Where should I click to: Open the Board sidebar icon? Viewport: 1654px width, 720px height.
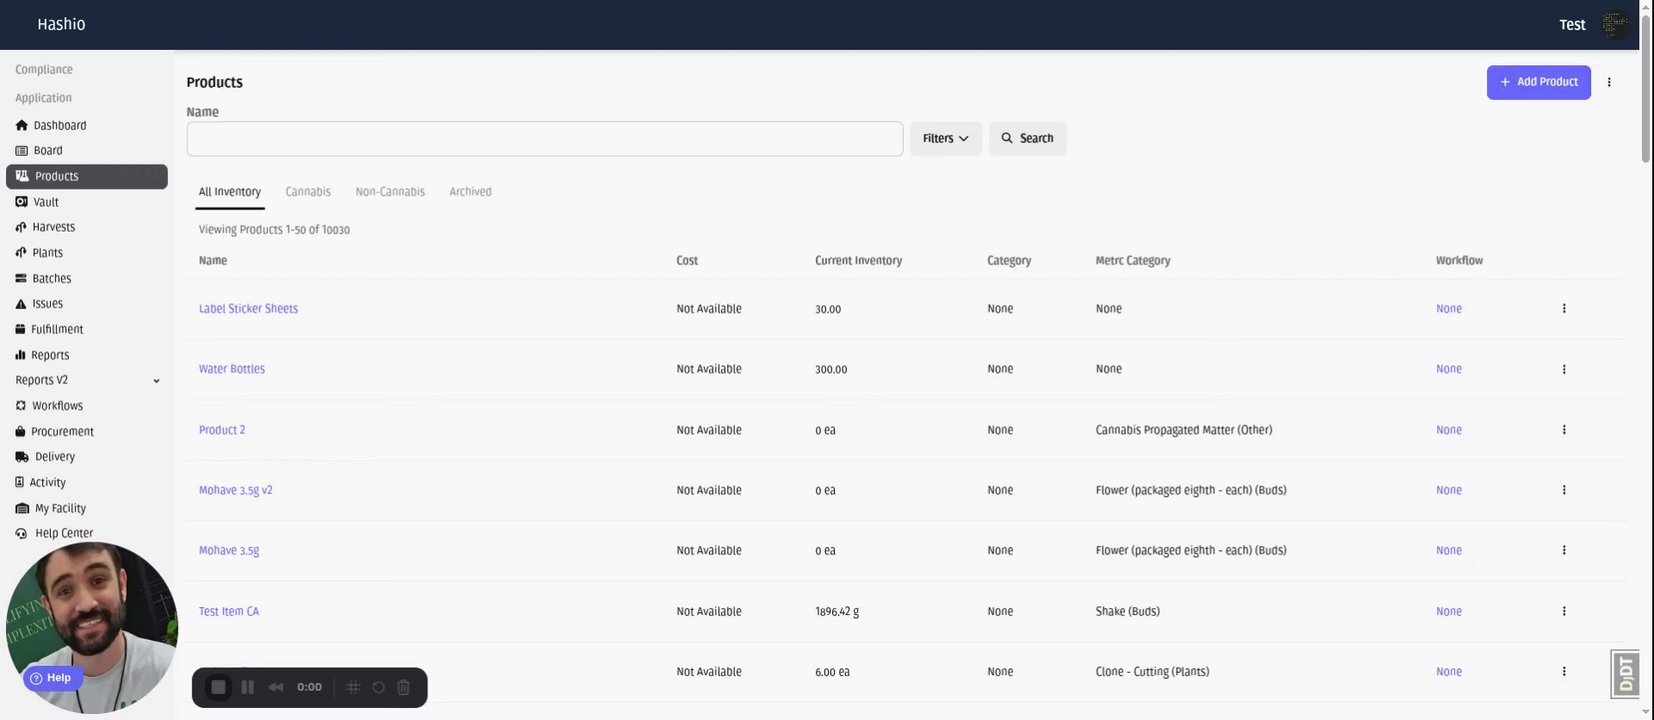21,150
